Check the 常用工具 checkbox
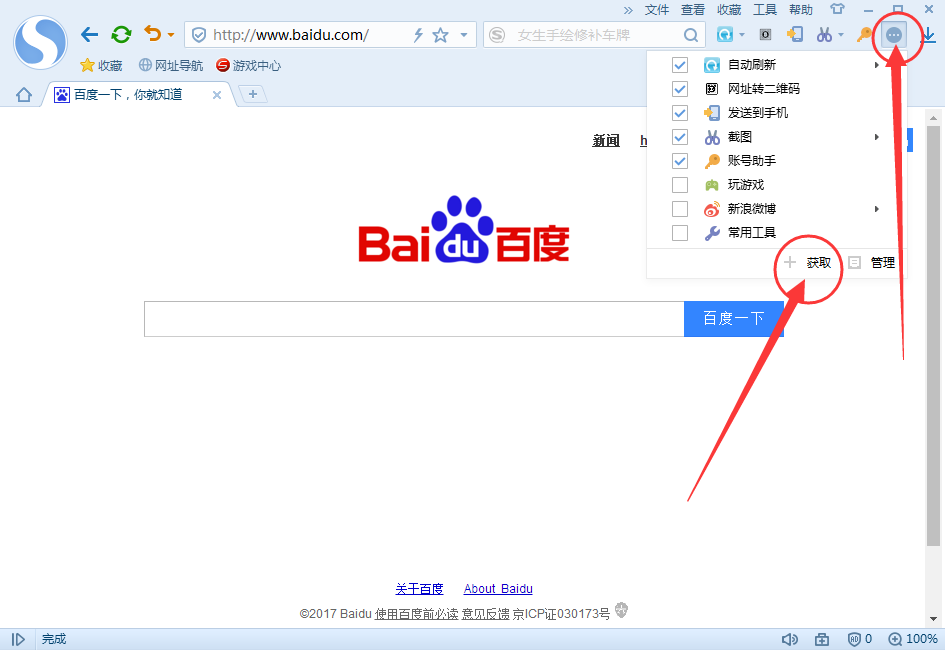Viewport: 945px width, 650px height. point(680,233)
